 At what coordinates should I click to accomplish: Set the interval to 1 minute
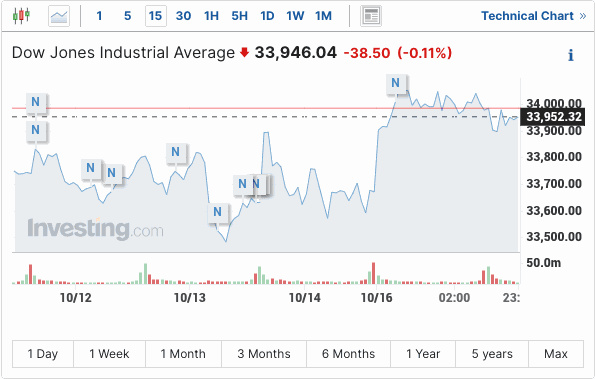99,16
